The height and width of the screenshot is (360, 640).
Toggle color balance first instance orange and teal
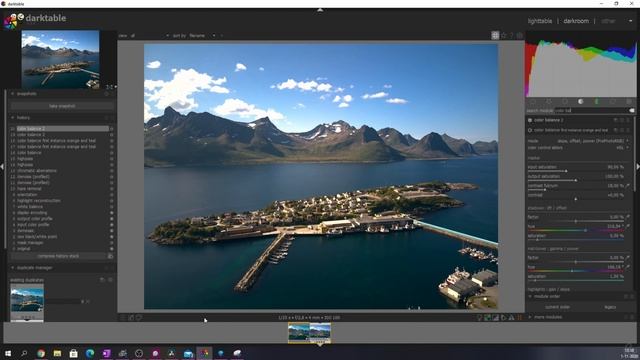tap(530, 130)
